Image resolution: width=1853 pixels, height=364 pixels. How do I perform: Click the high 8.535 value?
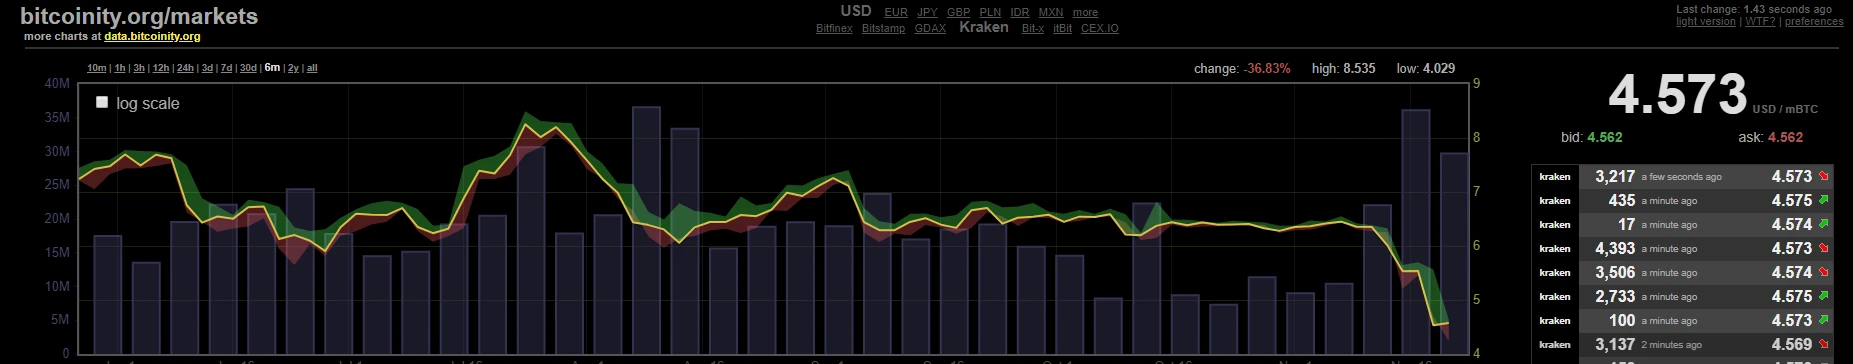click(x=1358, y=68)
